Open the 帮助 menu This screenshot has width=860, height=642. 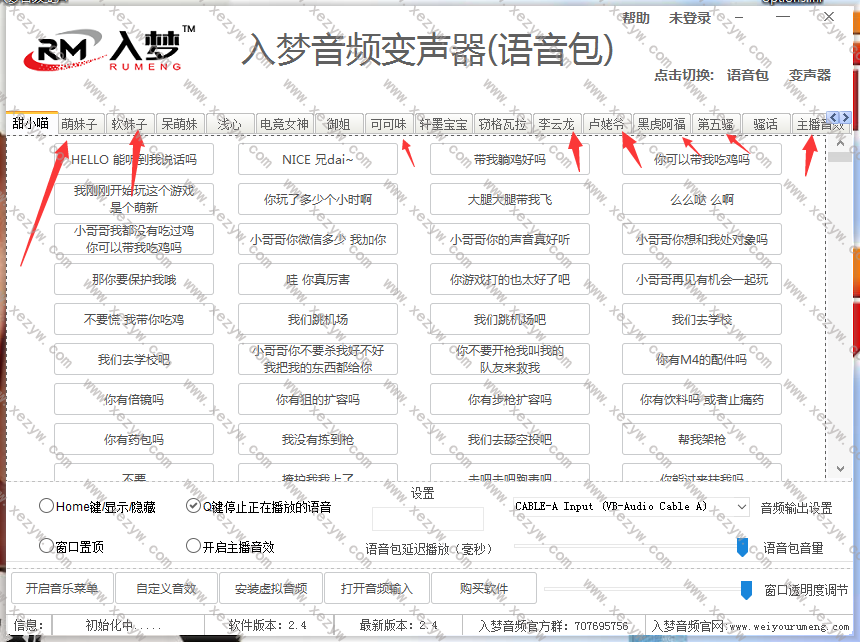pos(636,18)
